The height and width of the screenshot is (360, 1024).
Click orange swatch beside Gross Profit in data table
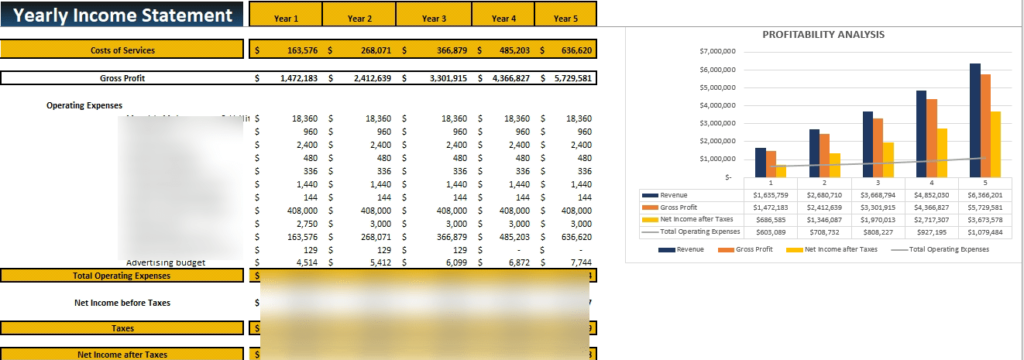pos(650,207)
